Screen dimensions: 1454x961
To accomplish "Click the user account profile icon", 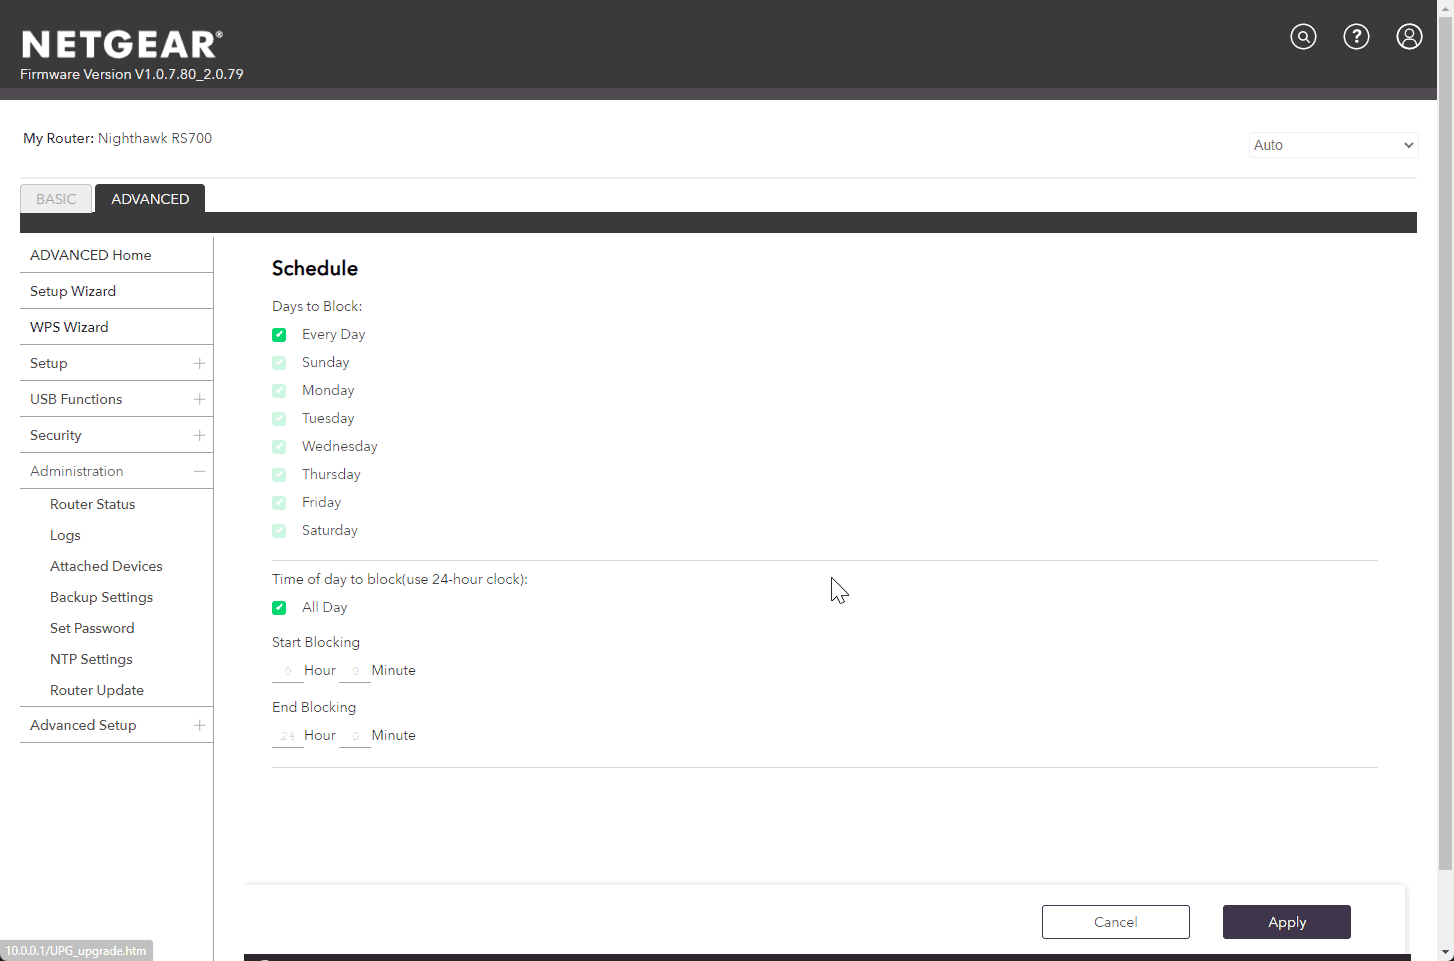I will point(1409,37).
